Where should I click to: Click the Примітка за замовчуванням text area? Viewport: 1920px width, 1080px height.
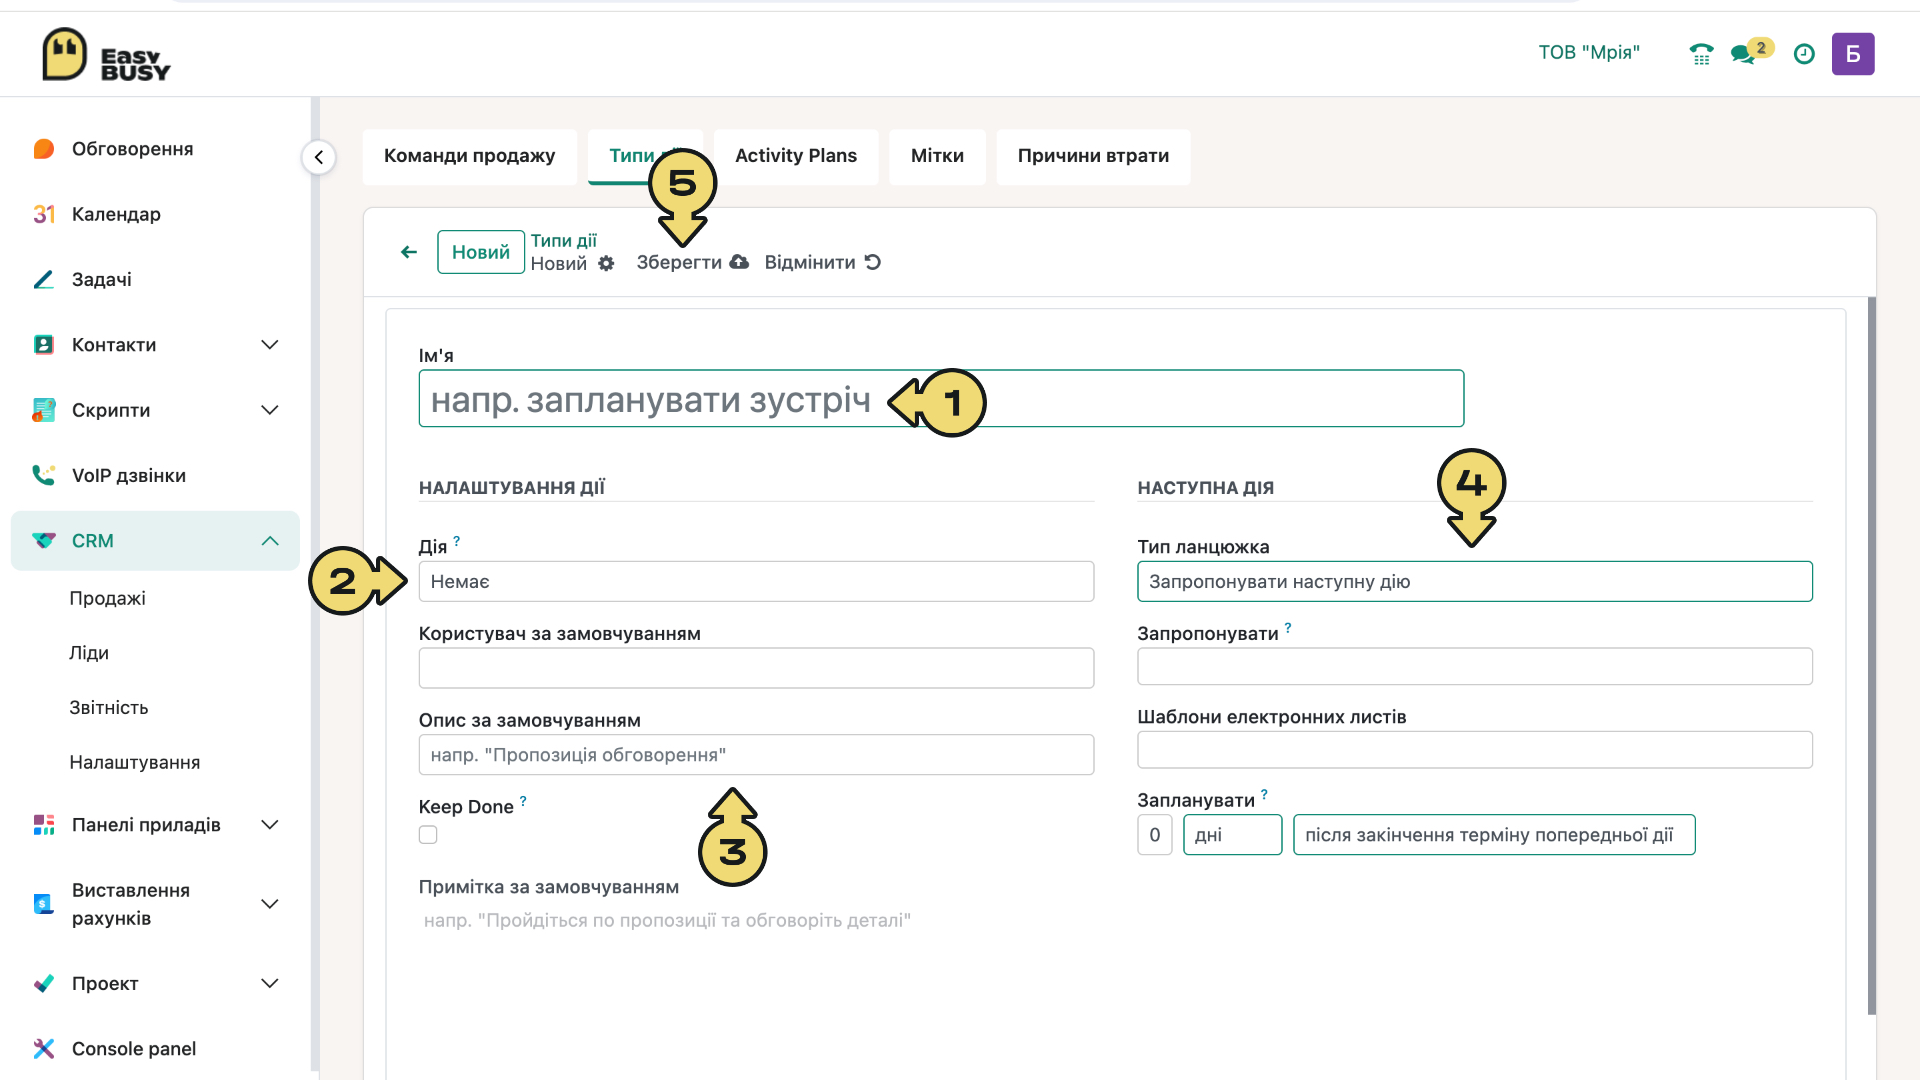(x=756, y=921)
